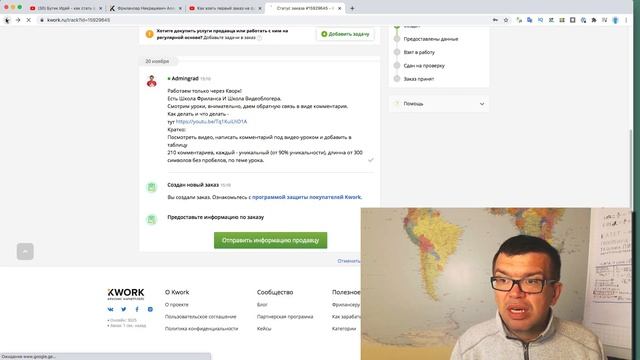The width and height of the screenshot is (640, 360).
Task: Open the Twitter social icon in footer
Action: [x=124, y=309]
